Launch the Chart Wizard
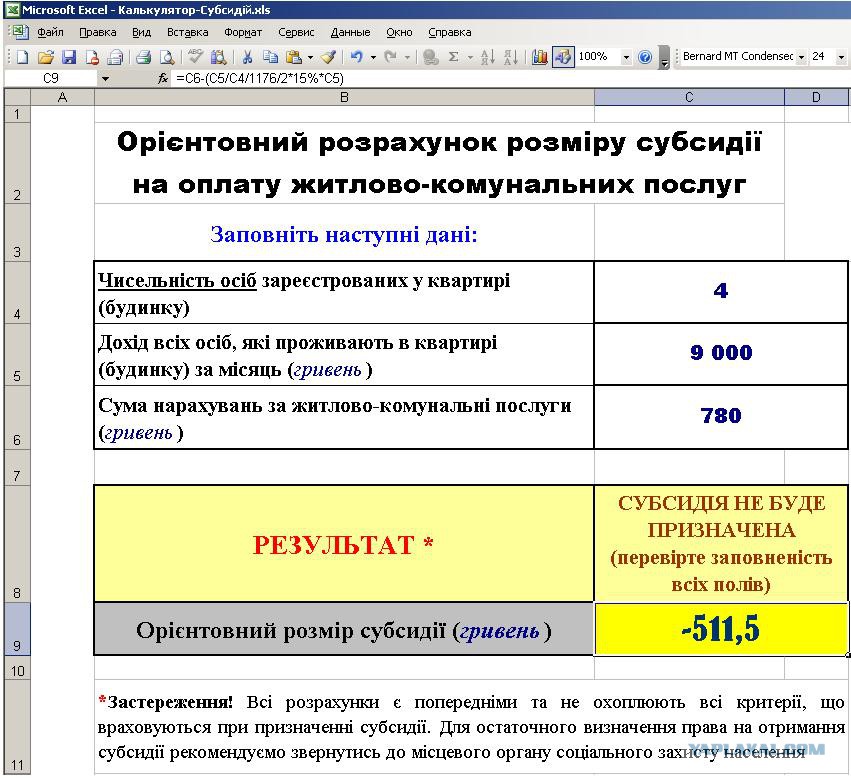The height and width of the screenshot is (779, 851). click(x=539, y=57)
